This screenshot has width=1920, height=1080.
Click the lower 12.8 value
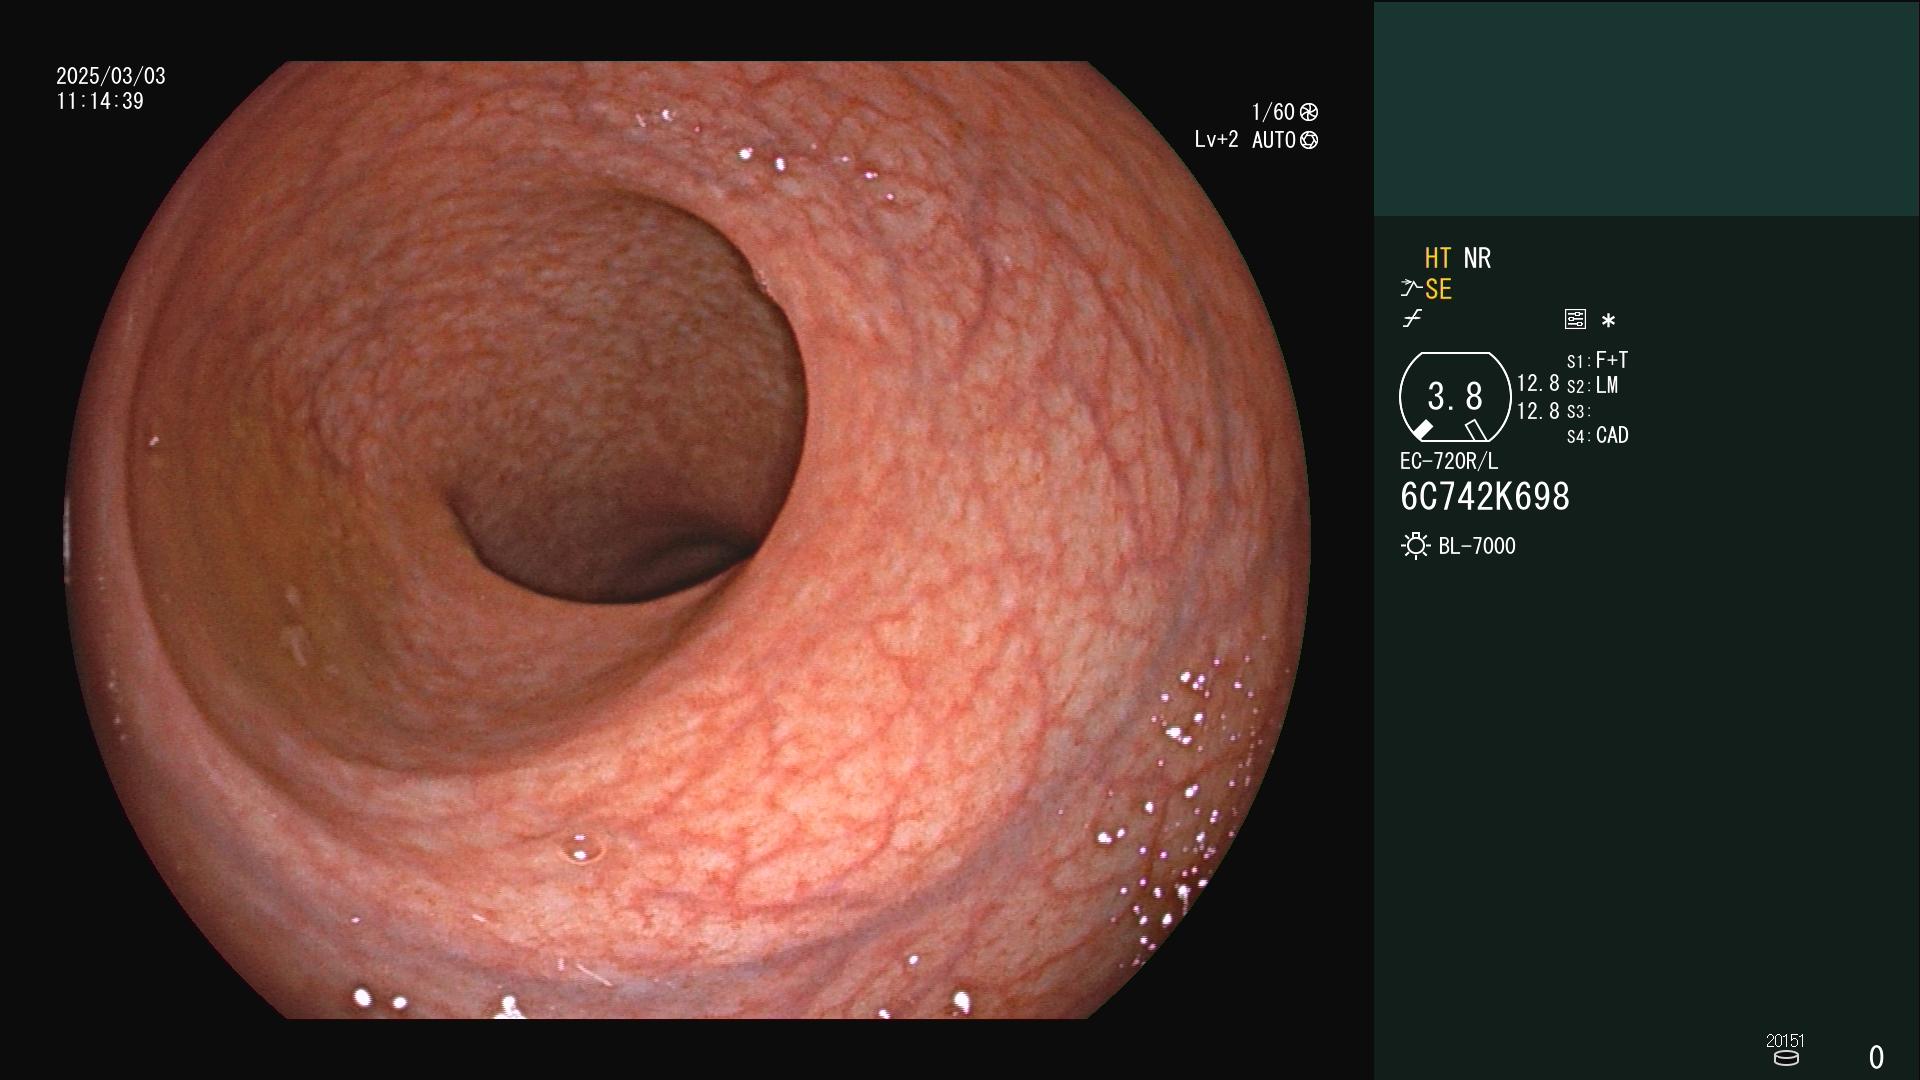(x=1538, y=411)
